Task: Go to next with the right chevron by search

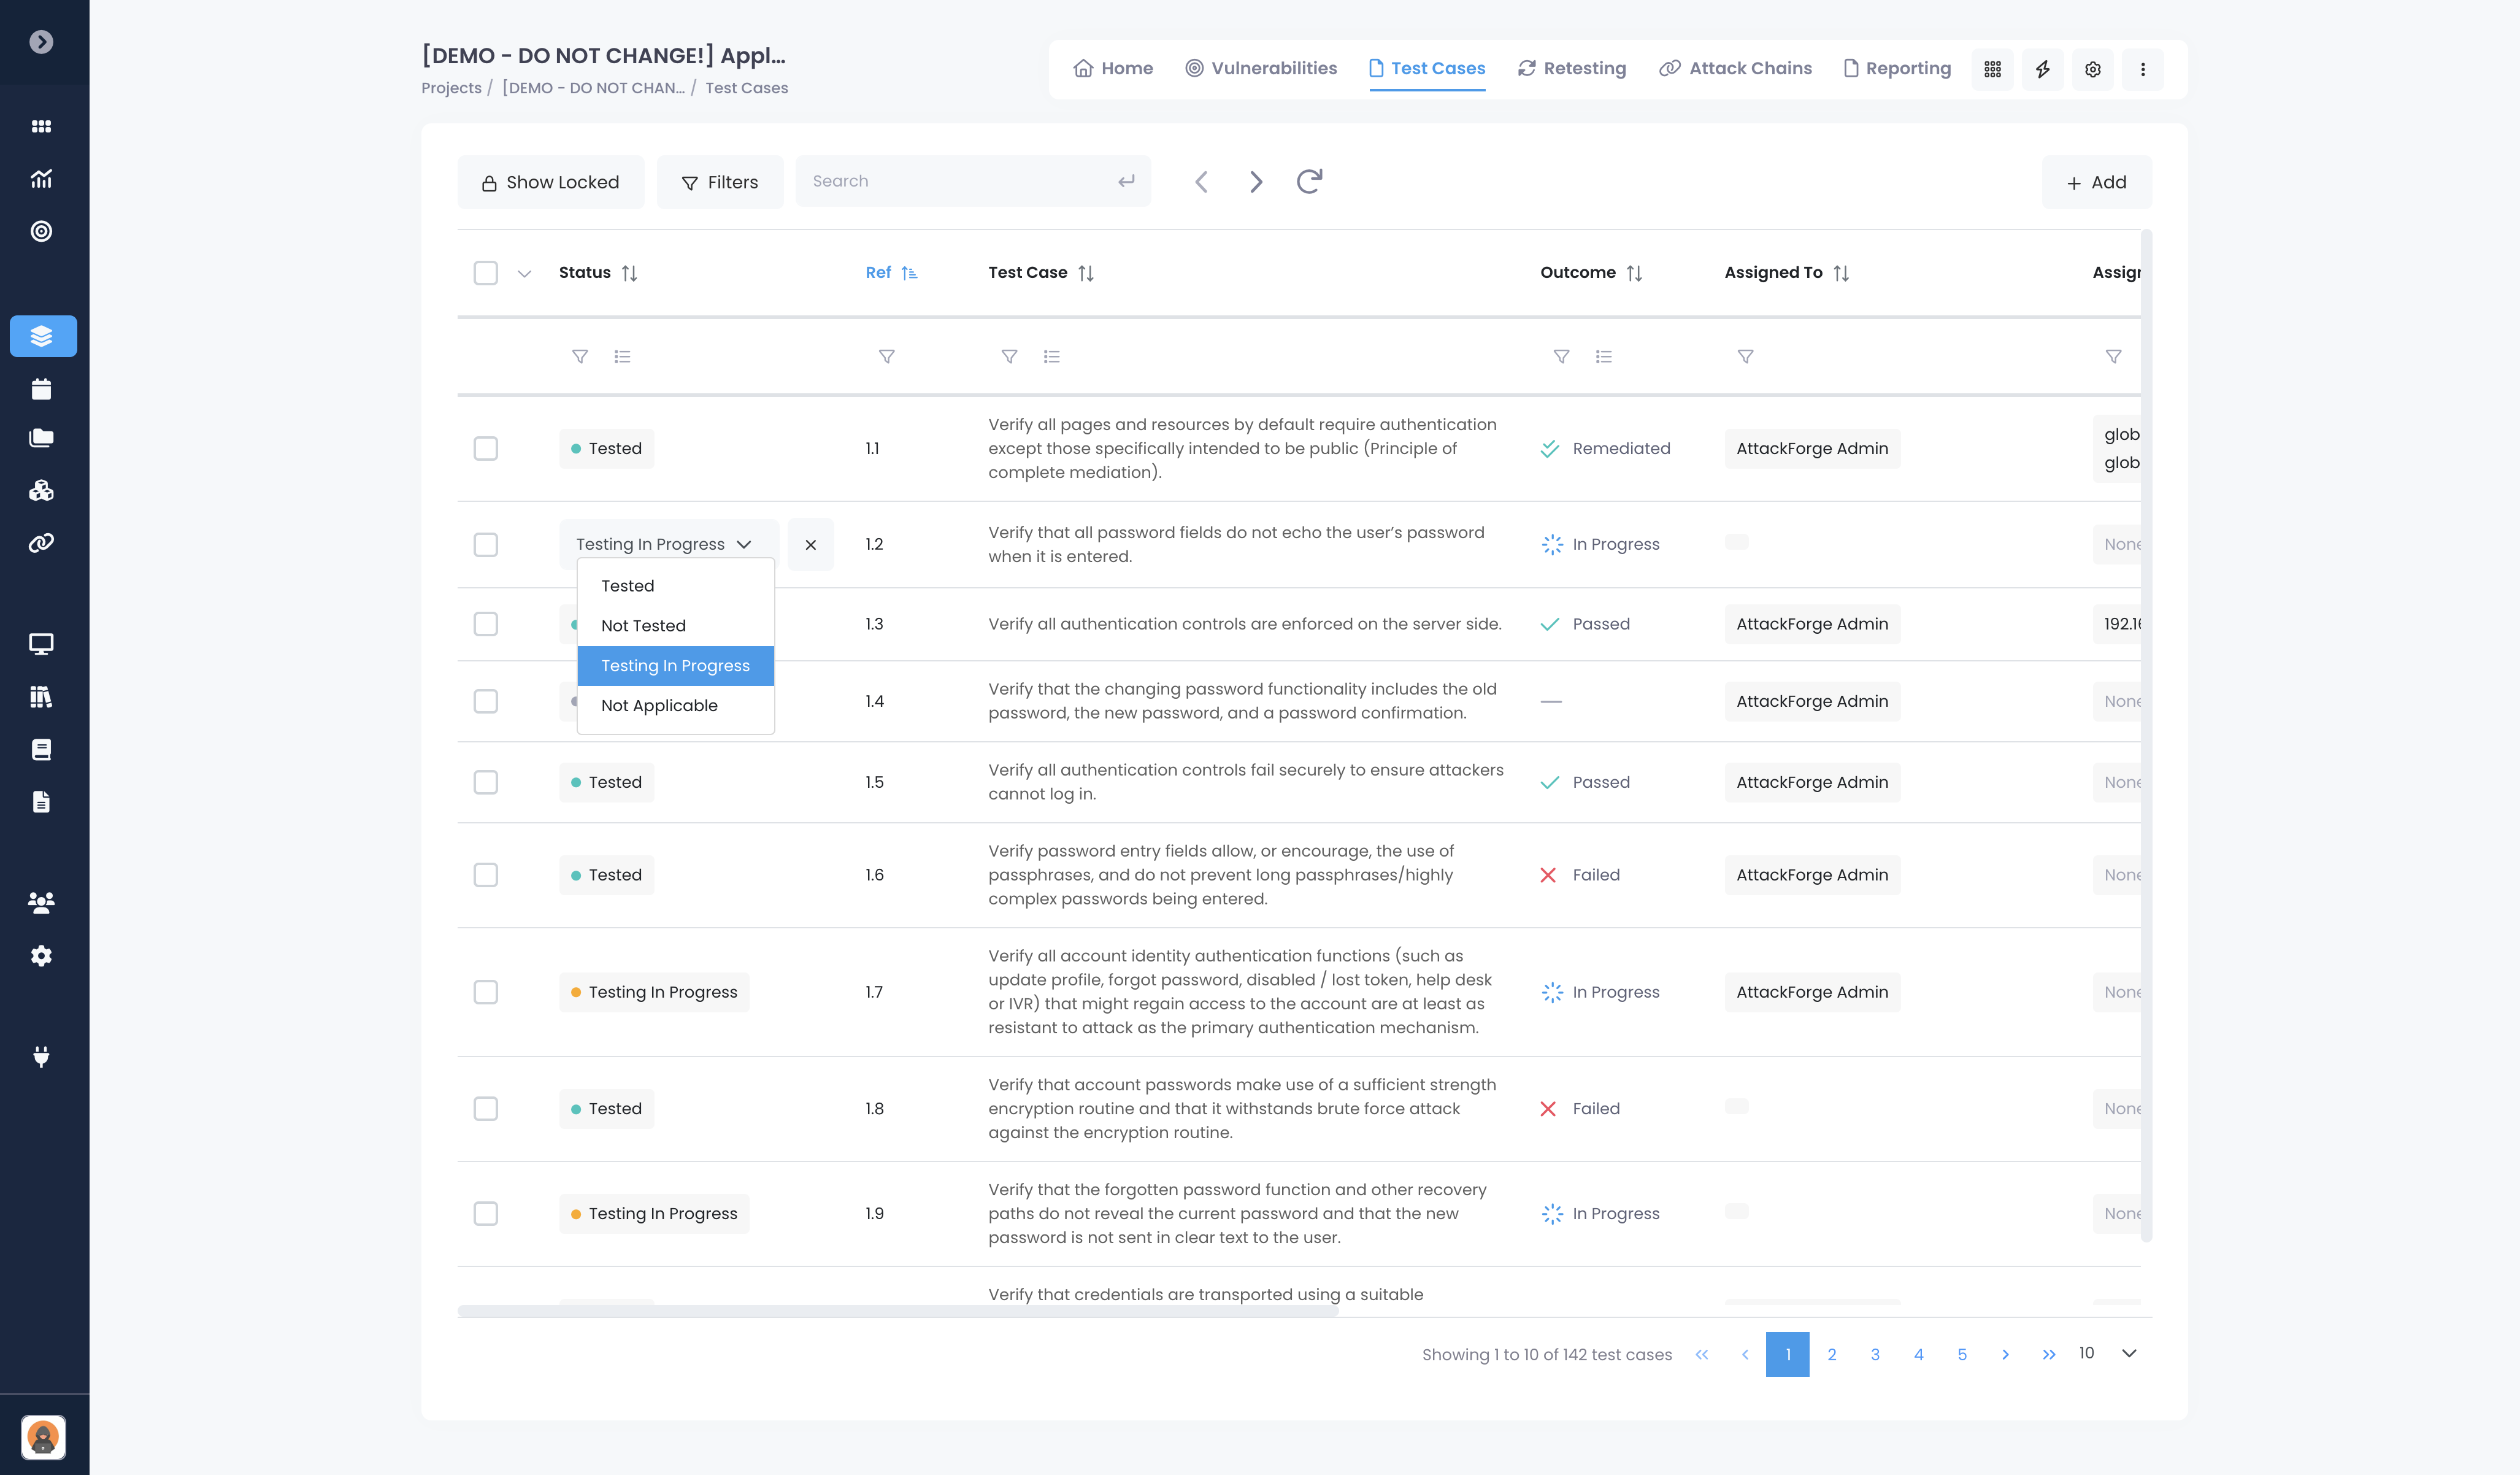Action: point(1256,181)
